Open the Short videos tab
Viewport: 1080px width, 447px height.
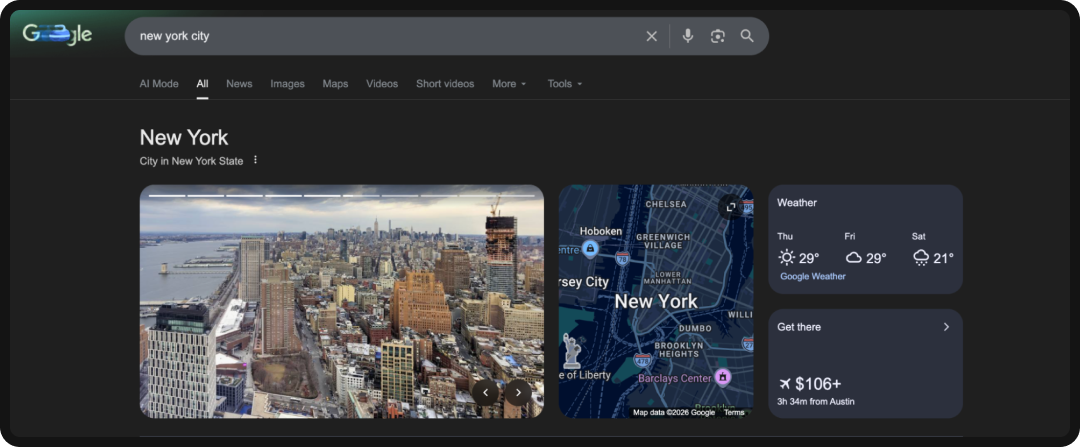tap(445, 83)
